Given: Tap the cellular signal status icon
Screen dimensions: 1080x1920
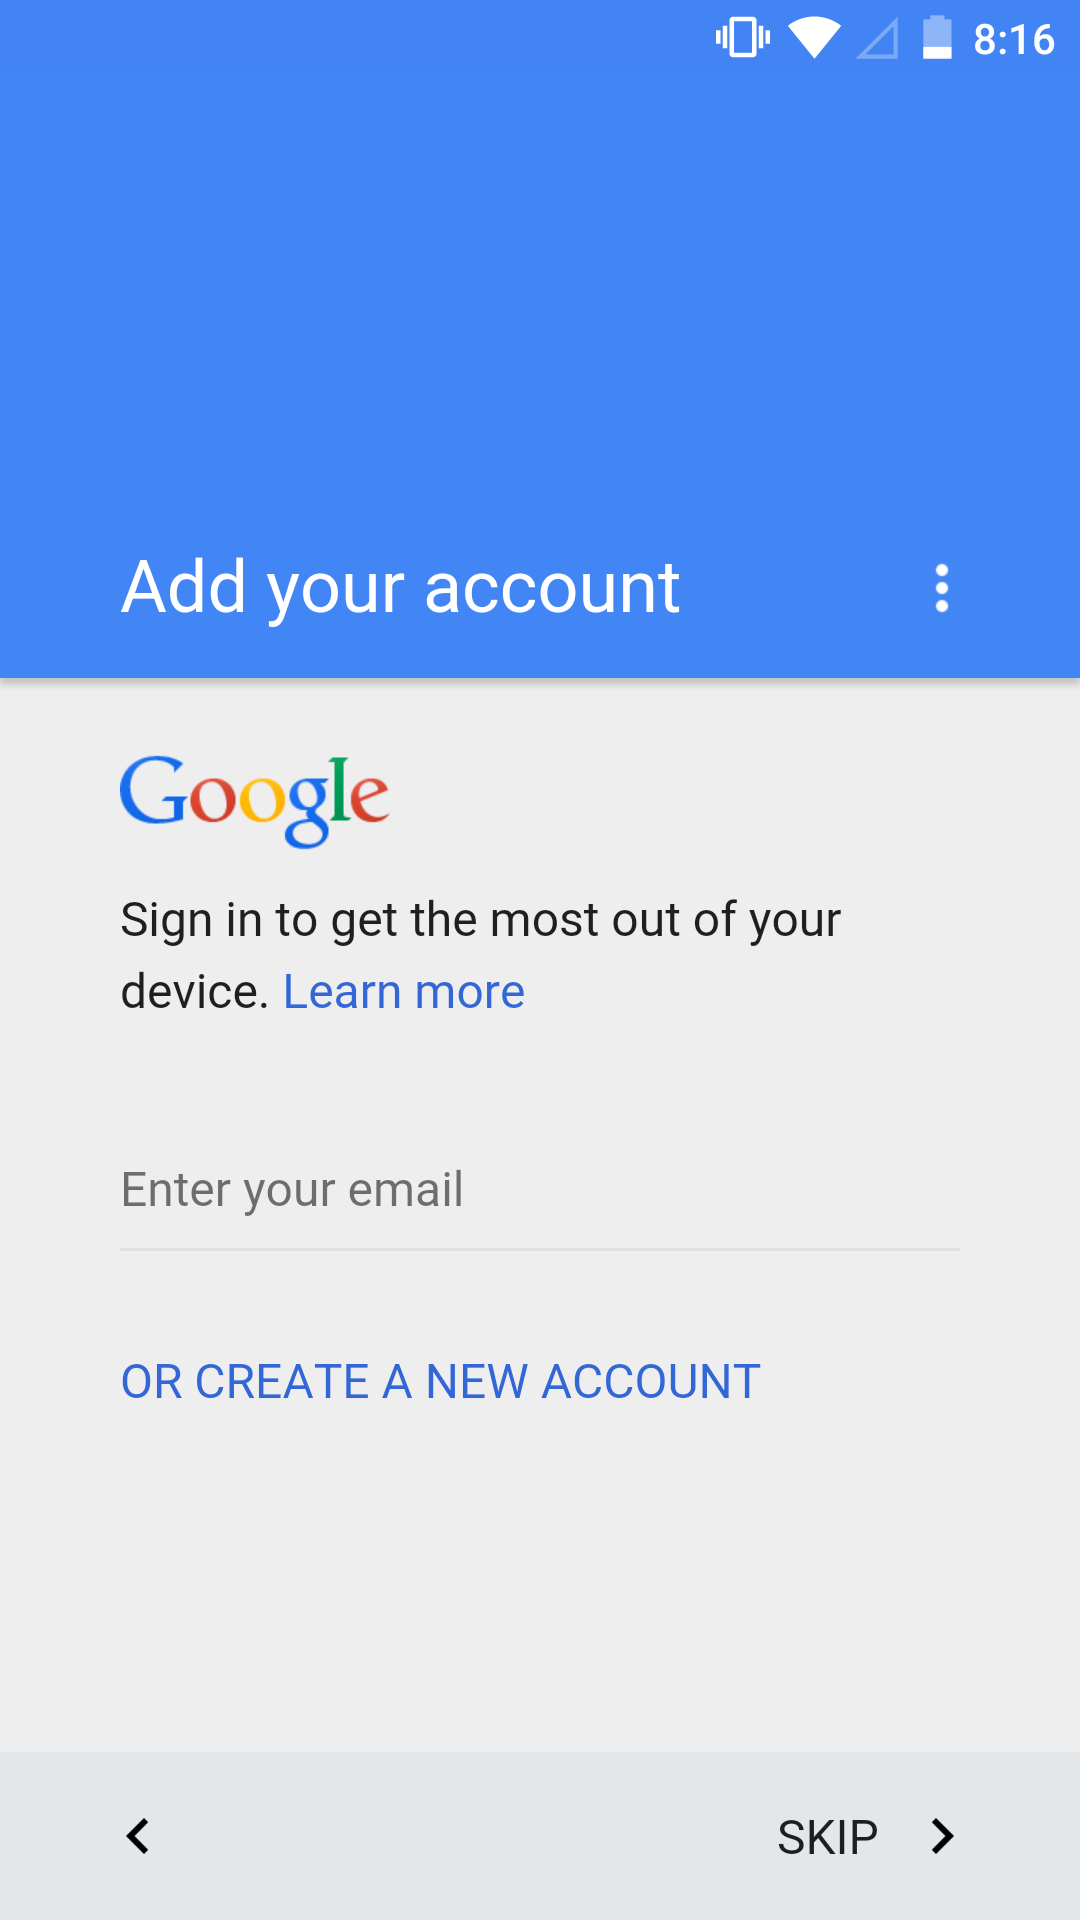Looking at the screenshot, I should [877, 40].
